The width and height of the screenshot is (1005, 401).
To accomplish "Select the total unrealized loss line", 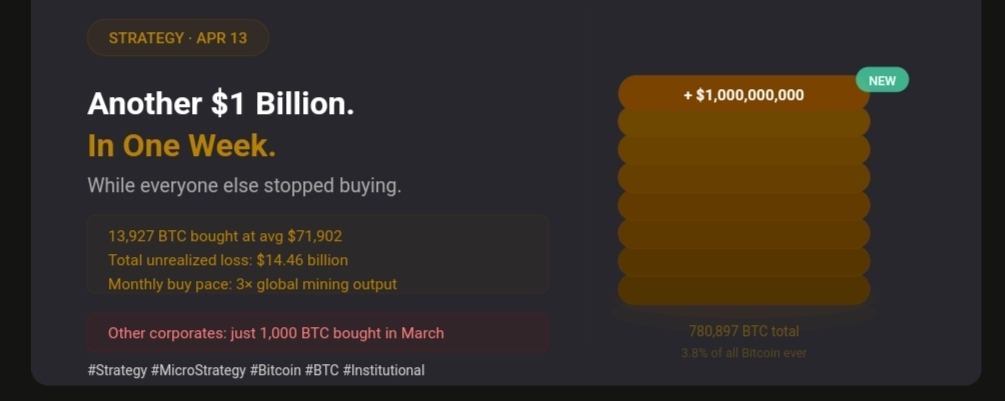I will tap(228, 260).
